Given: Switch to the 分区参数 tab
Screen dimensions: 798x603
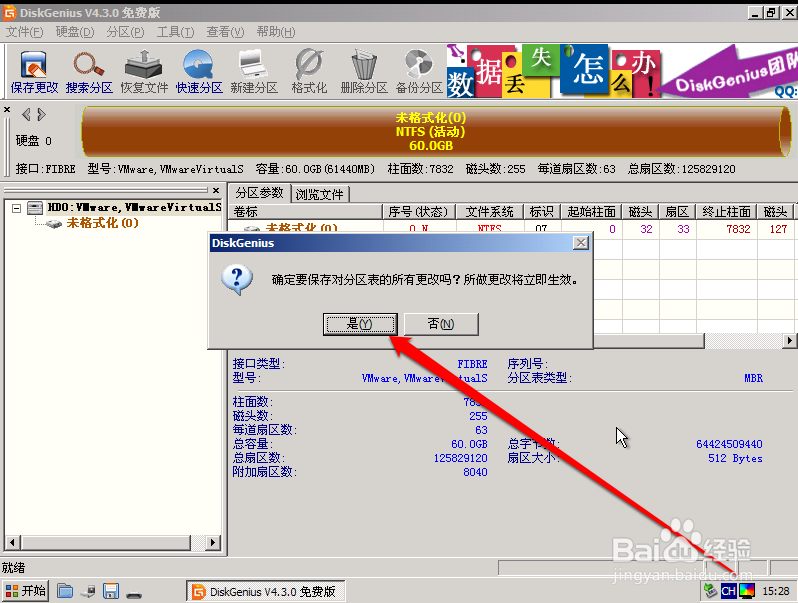Looking at the screenshot, I should pos(260,193).
